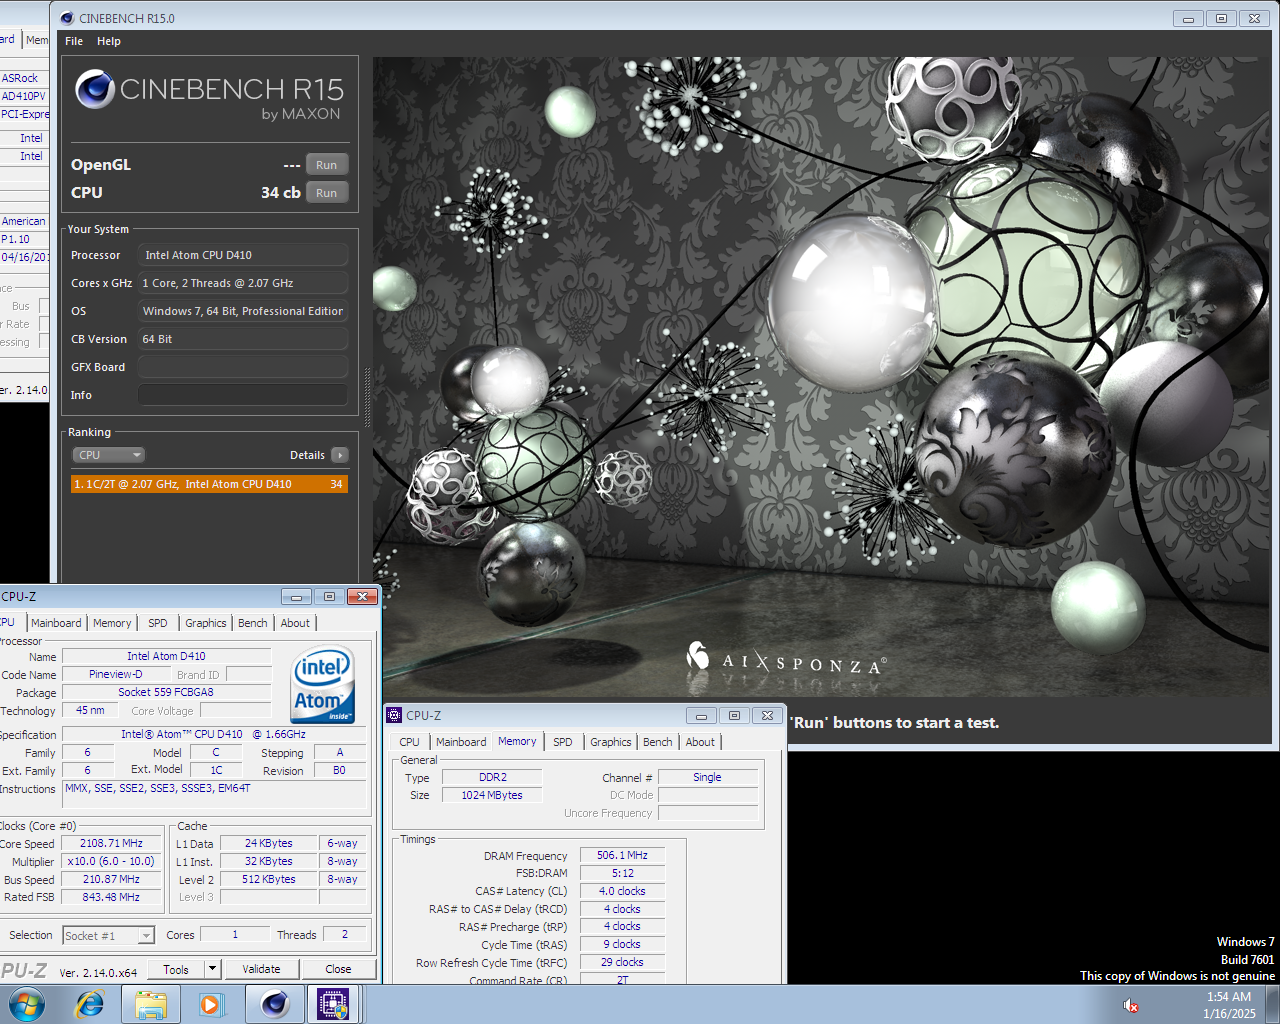The width and height of the screenshot is (1280, 1024).
Task: Click the Rated FSB value 843.48 MHz
Action: [111, 898]
